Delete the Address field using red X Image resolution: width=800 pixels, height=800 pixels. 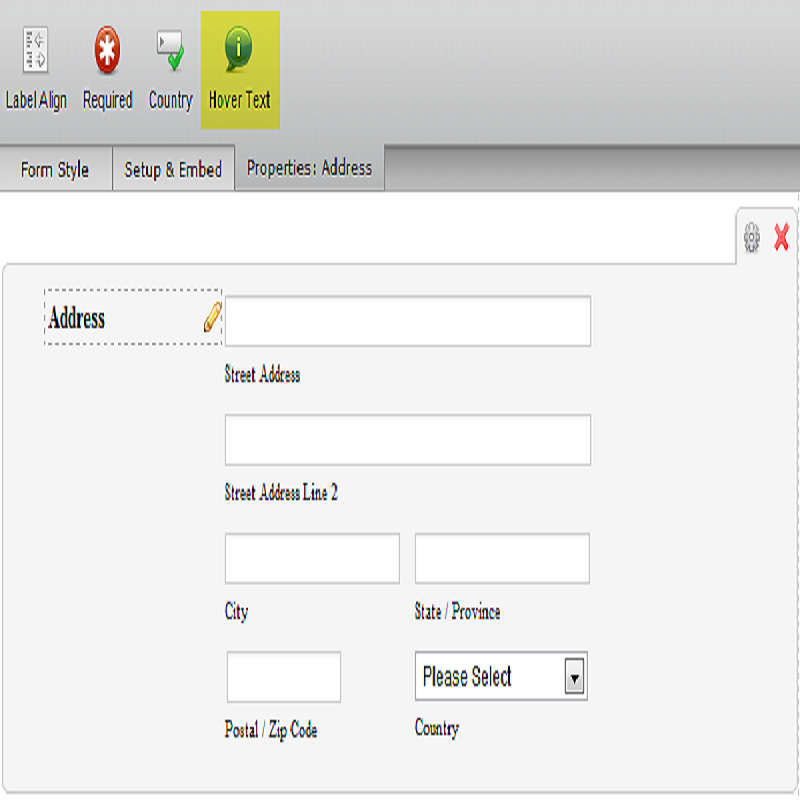tap(782, 237)
